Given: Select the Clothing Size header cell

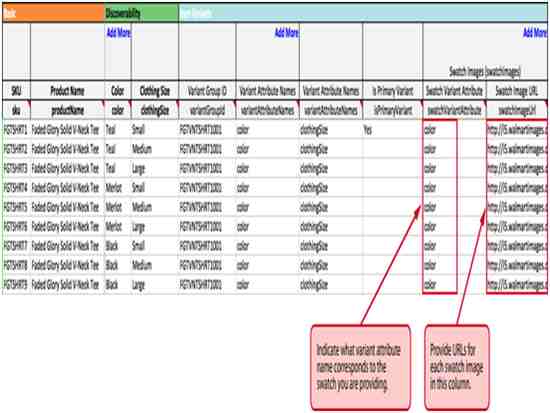Looking at the screenshot, I should pyautogui.click(x=155, y=91).
